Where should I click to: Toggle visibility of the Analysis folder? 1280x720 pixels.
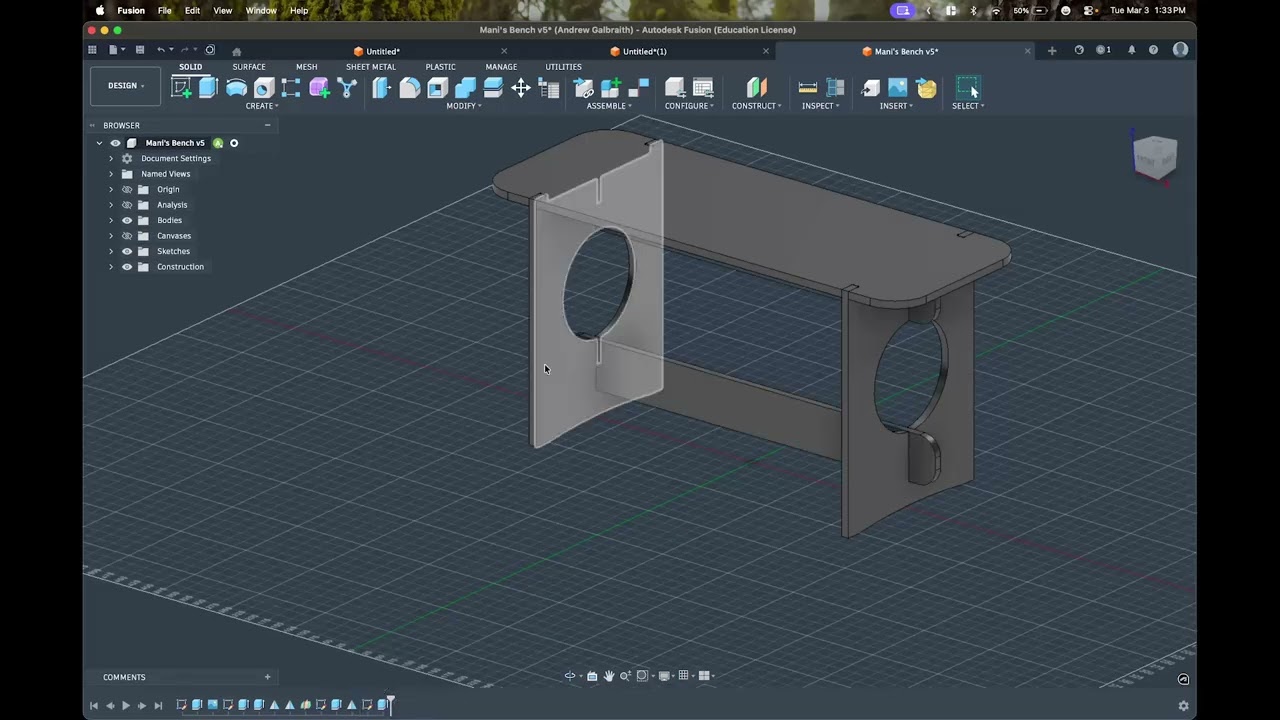point(127,205)
